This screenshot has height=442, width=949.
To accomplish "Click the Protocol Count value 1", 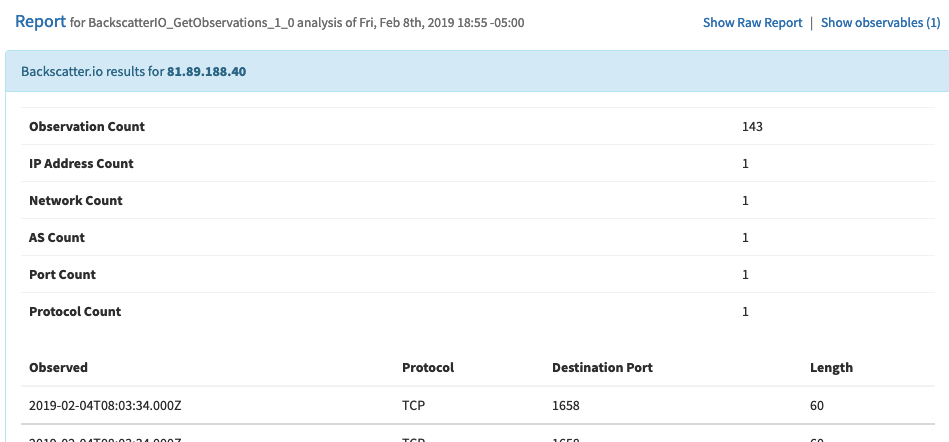I will [x=746, y=312].
